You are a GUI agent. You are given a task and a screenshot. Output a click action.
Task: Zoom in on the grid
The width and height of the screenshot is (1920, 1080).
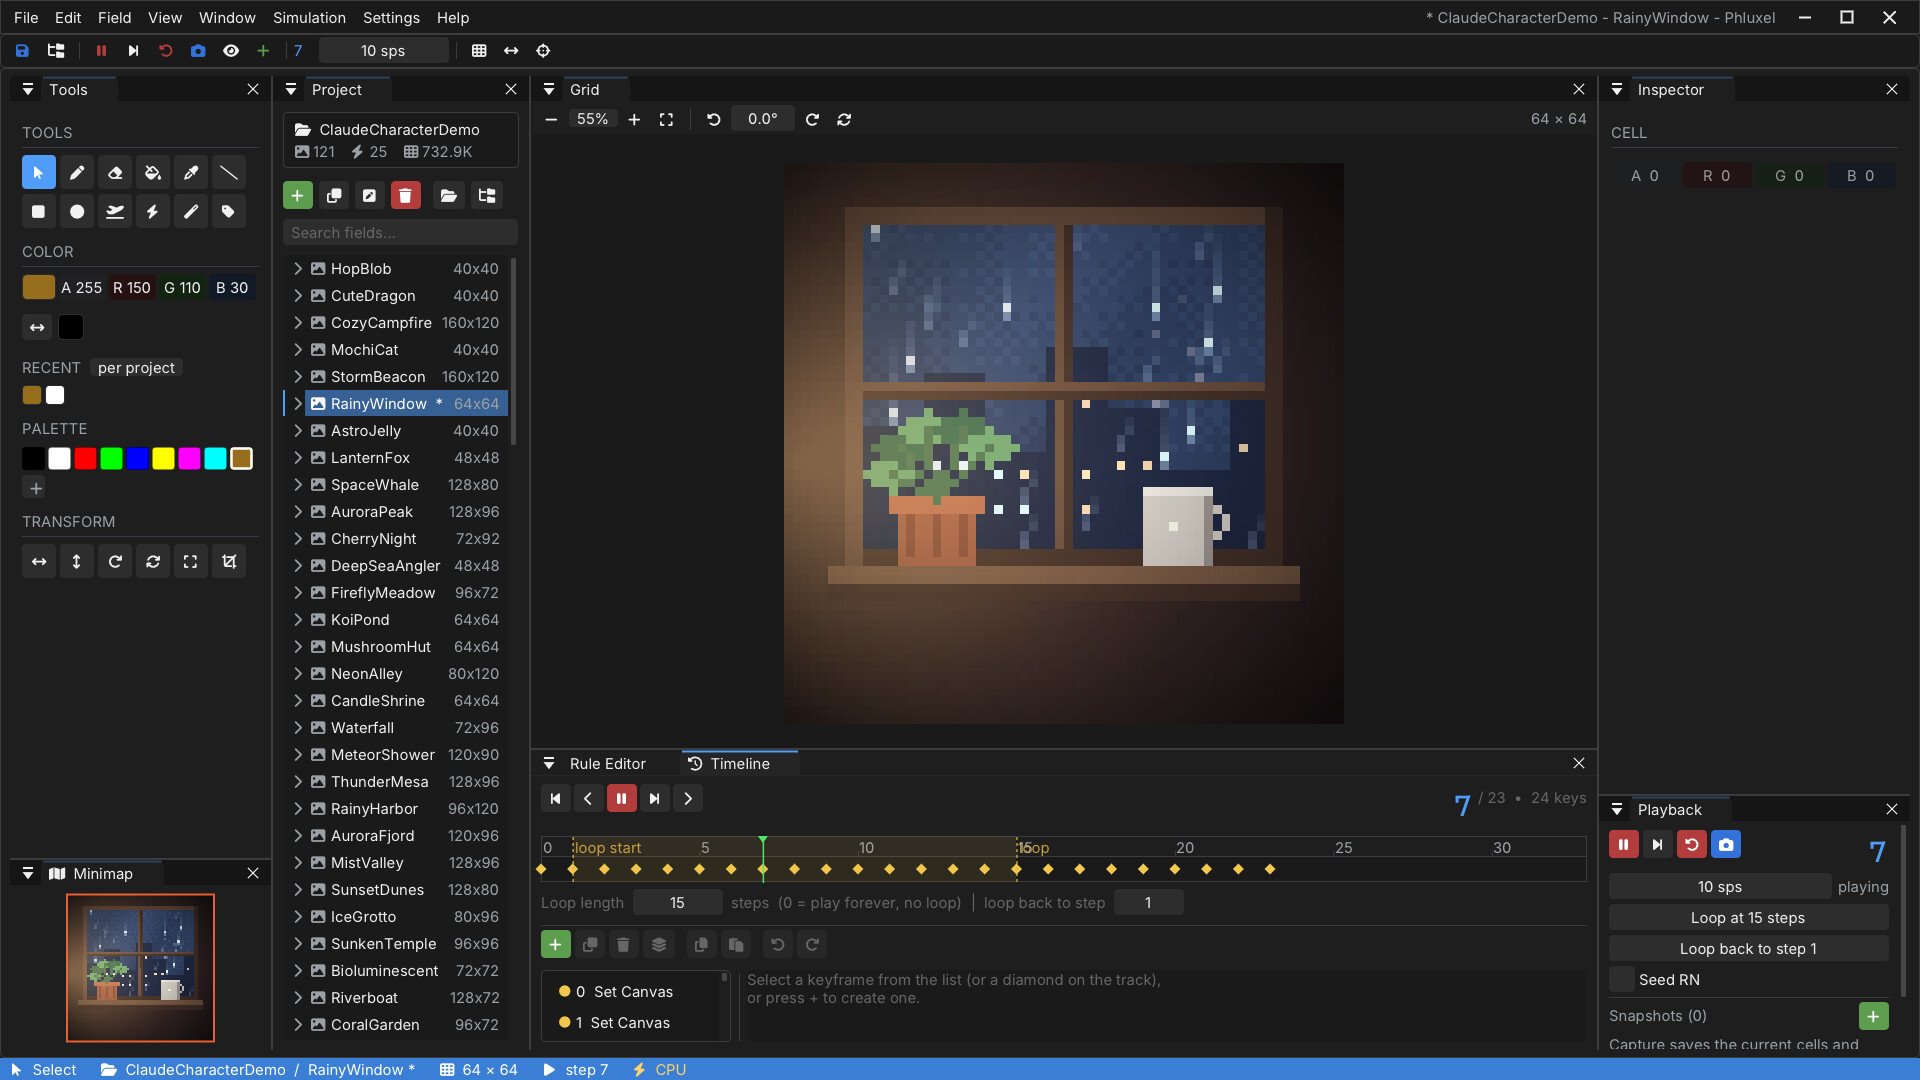634,120
